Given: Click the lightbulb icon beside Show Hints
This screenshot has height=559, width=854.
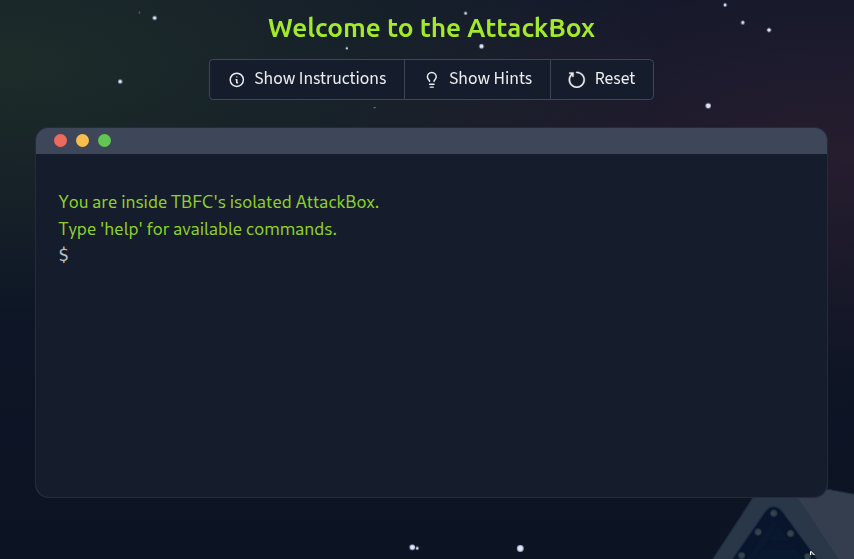Looking at the screenshot, I should pyautogui.click(x=432, y=80).
